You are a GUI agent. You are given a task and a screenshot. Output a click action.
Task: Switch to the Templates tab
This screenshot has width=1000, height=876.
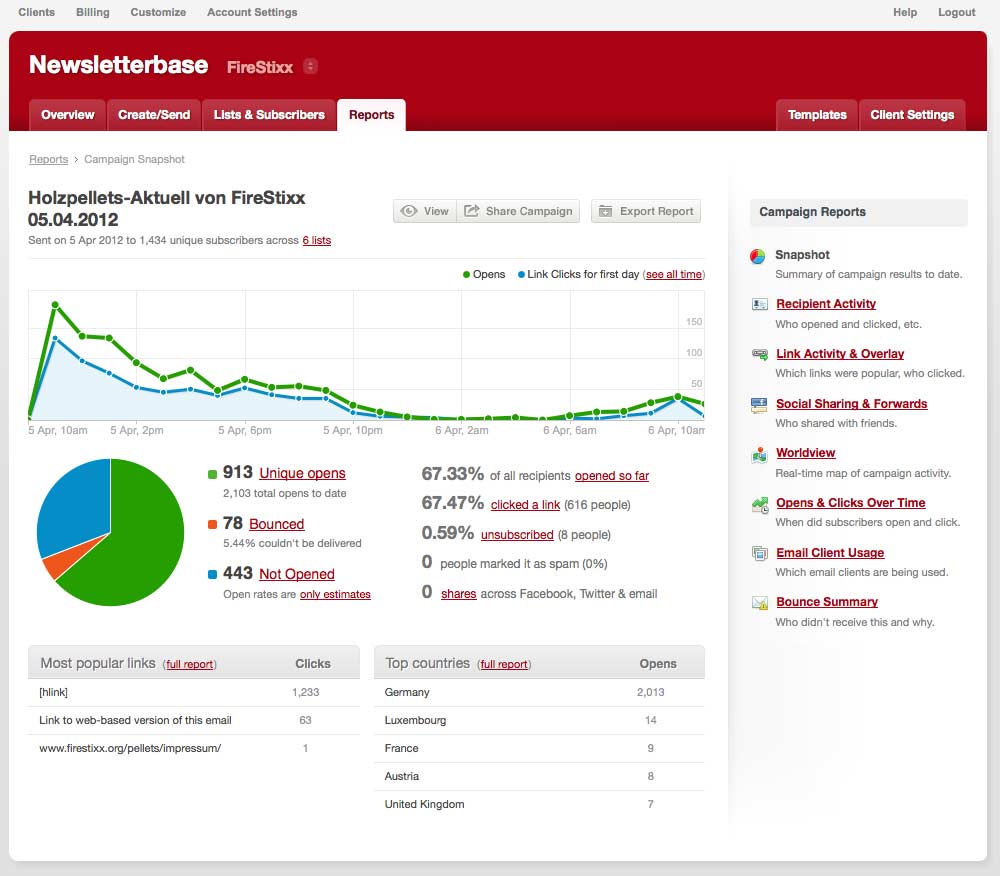pyautogui.click(x=817, y=115)
